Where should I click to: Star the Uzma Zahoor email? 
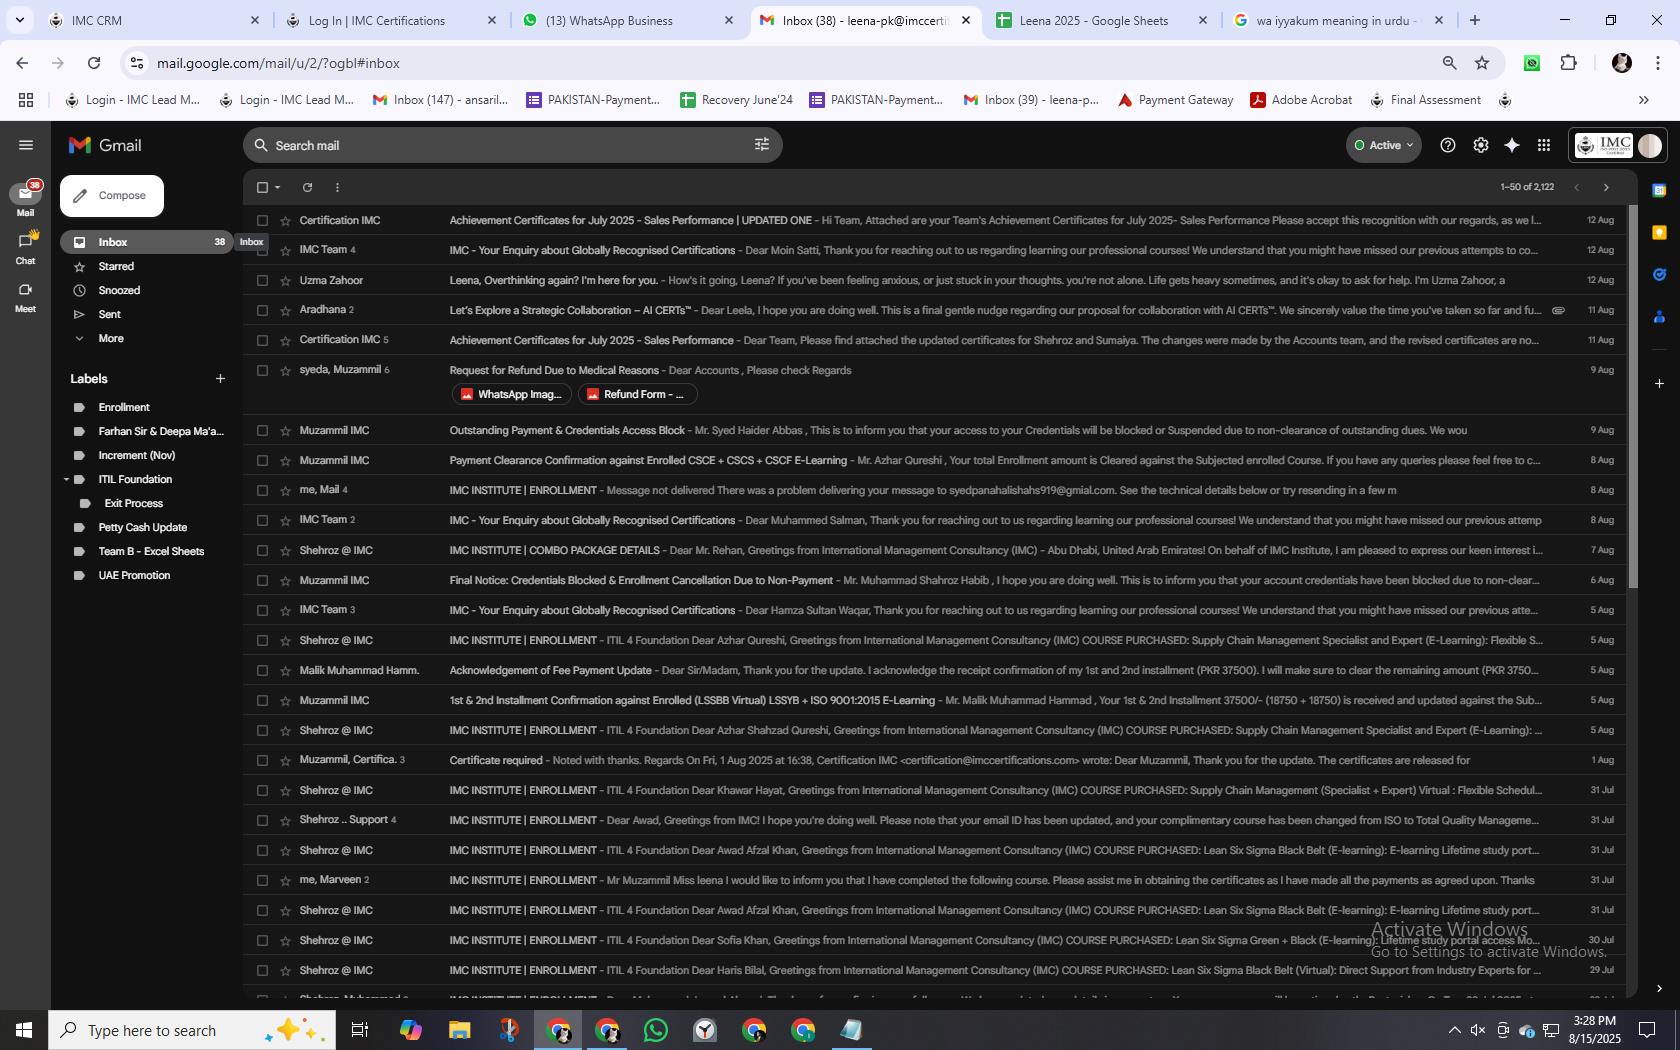[285, 280]
